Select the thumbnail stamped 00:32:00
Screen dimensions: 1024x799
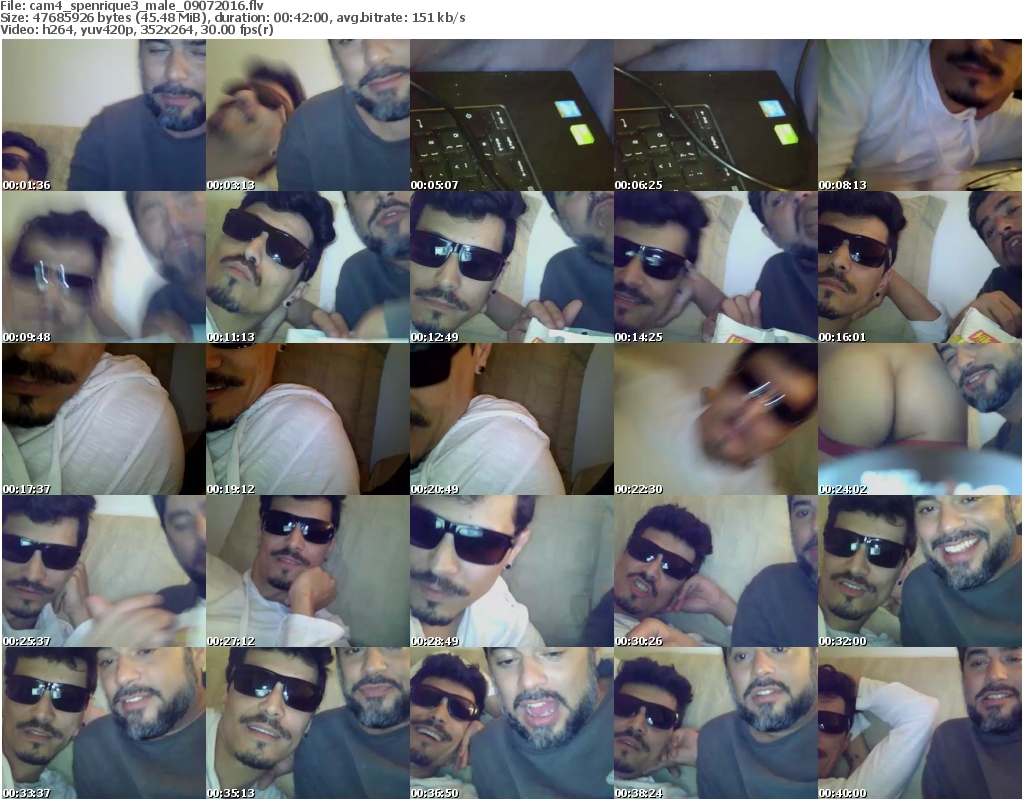tap(920, 571)
